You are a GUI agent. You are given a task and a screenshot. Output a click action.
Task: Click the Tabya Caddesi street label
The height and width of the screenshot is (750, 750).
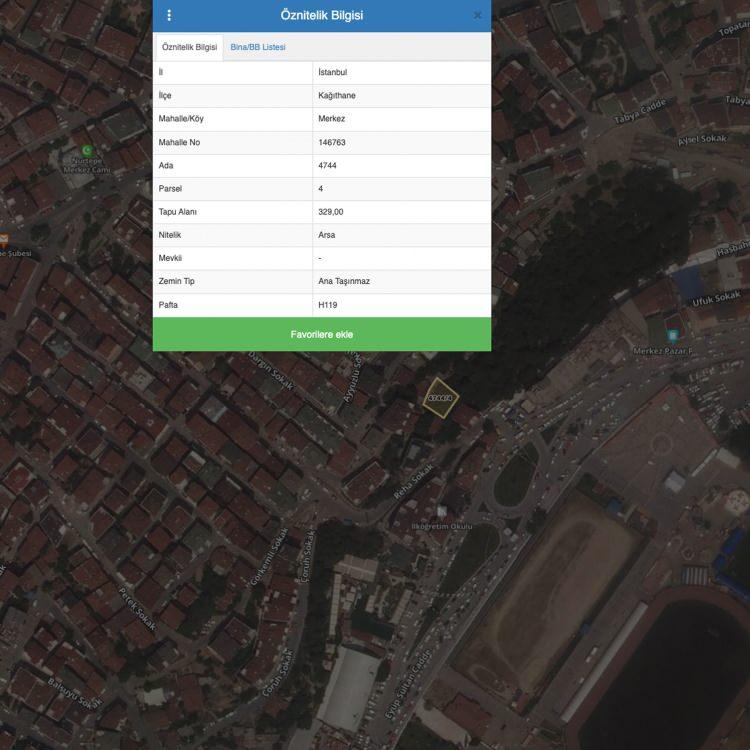click(x=640, y=111)
